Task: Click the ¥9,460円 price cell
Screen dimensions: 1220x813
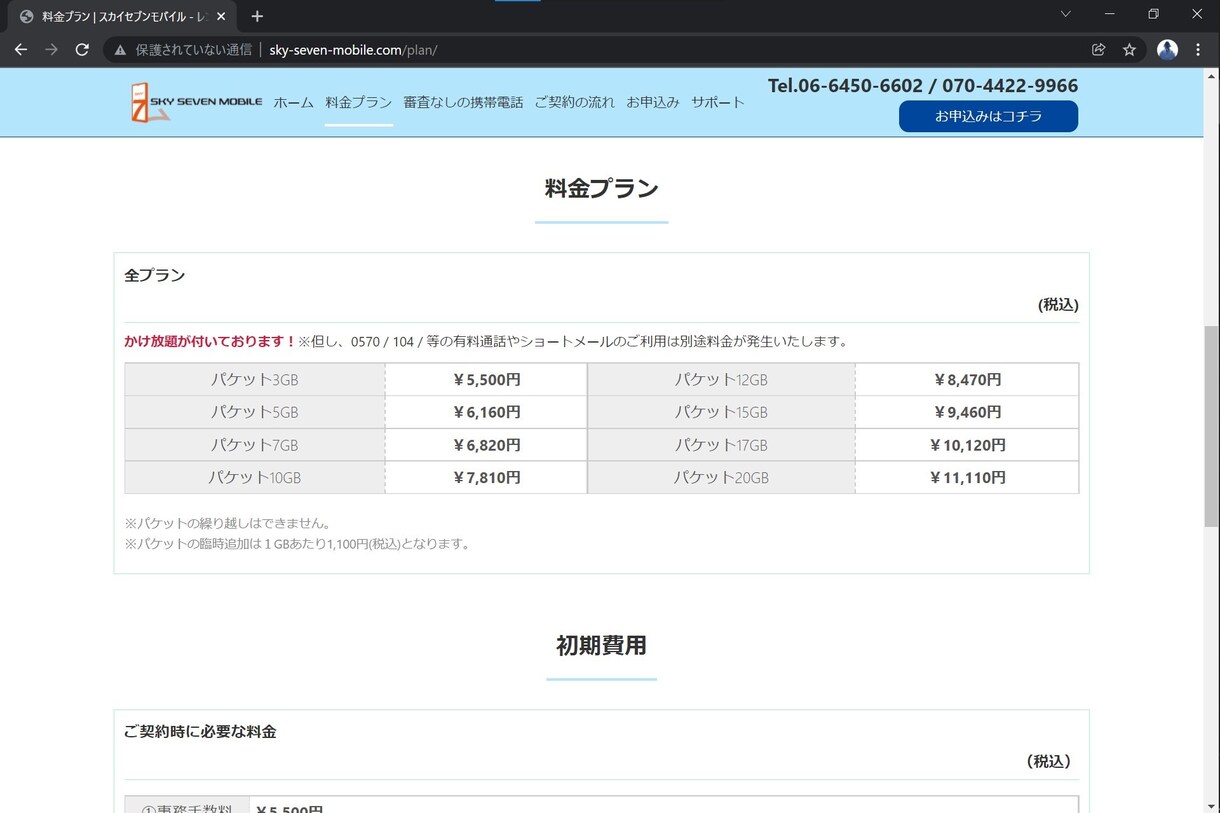Action: click(967, 412)
